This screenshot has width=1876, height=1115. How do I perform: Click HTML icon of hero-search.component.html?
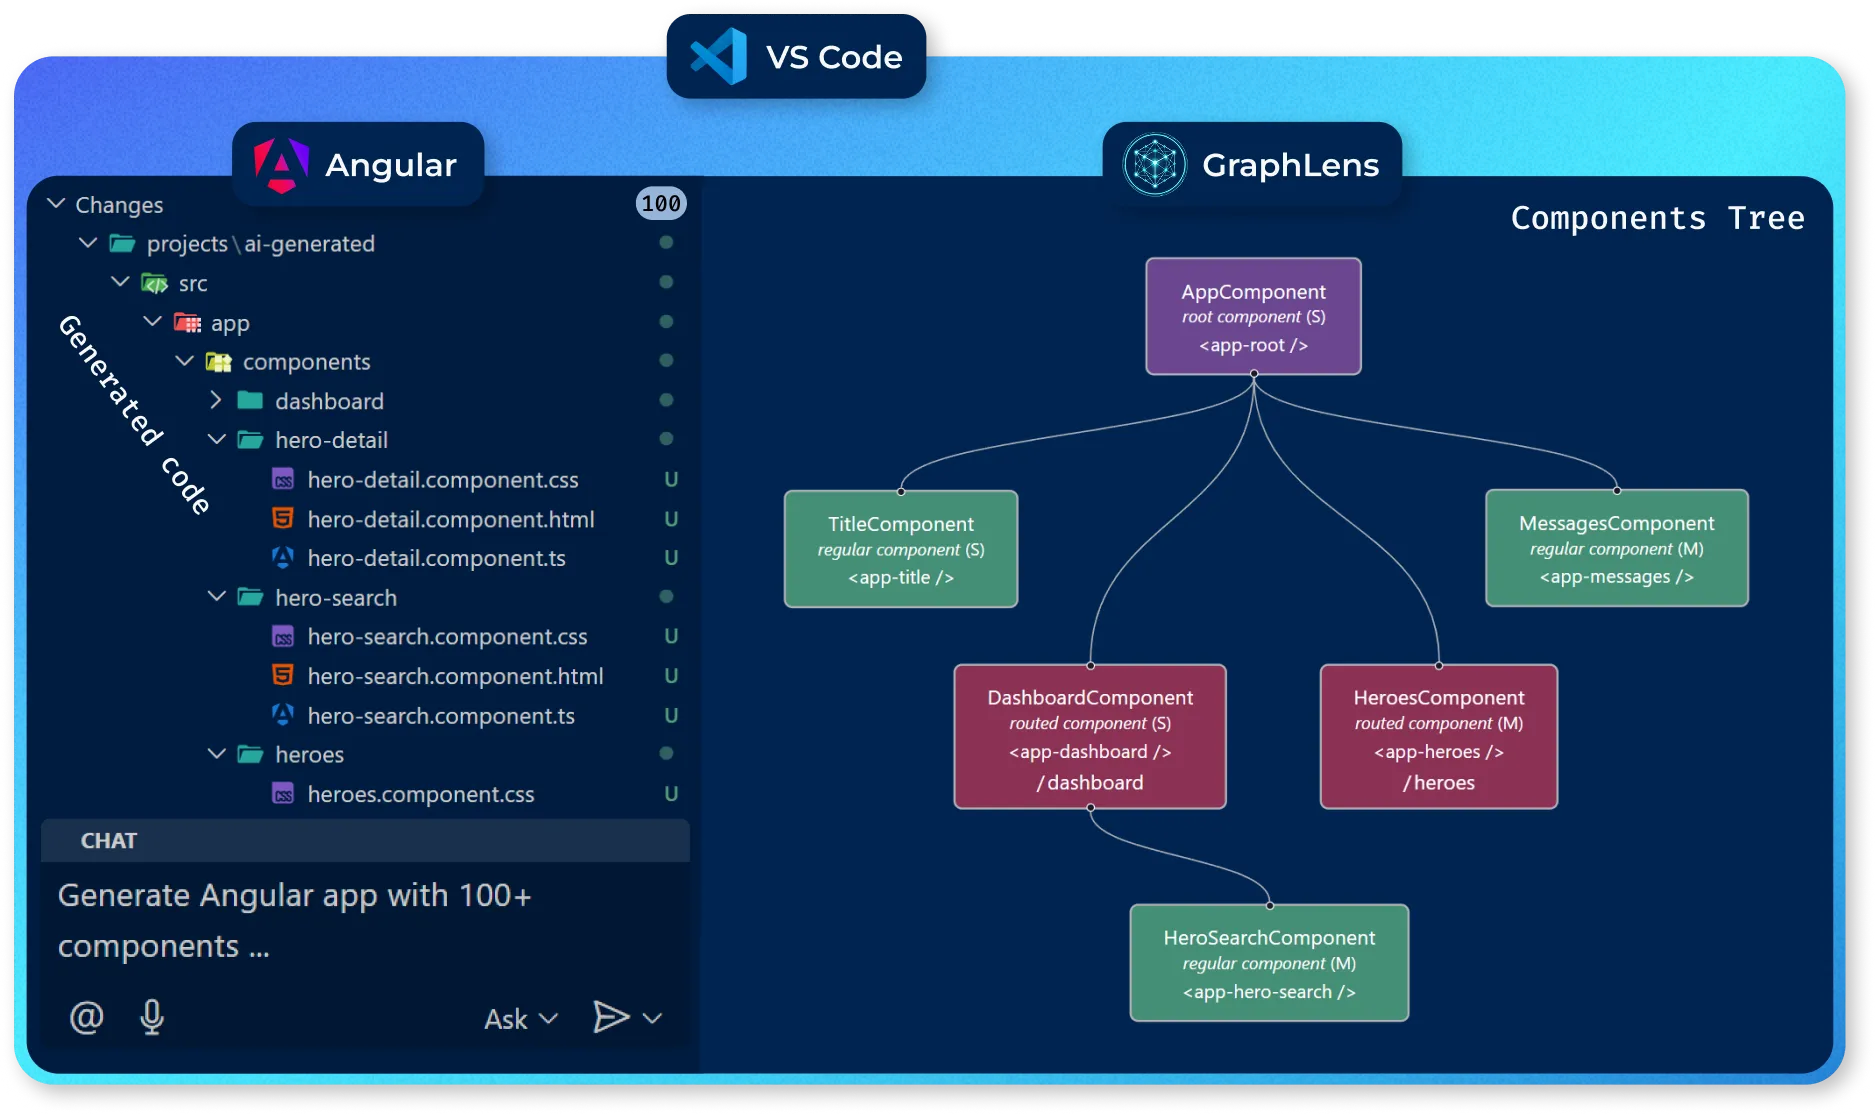(283, 676)
